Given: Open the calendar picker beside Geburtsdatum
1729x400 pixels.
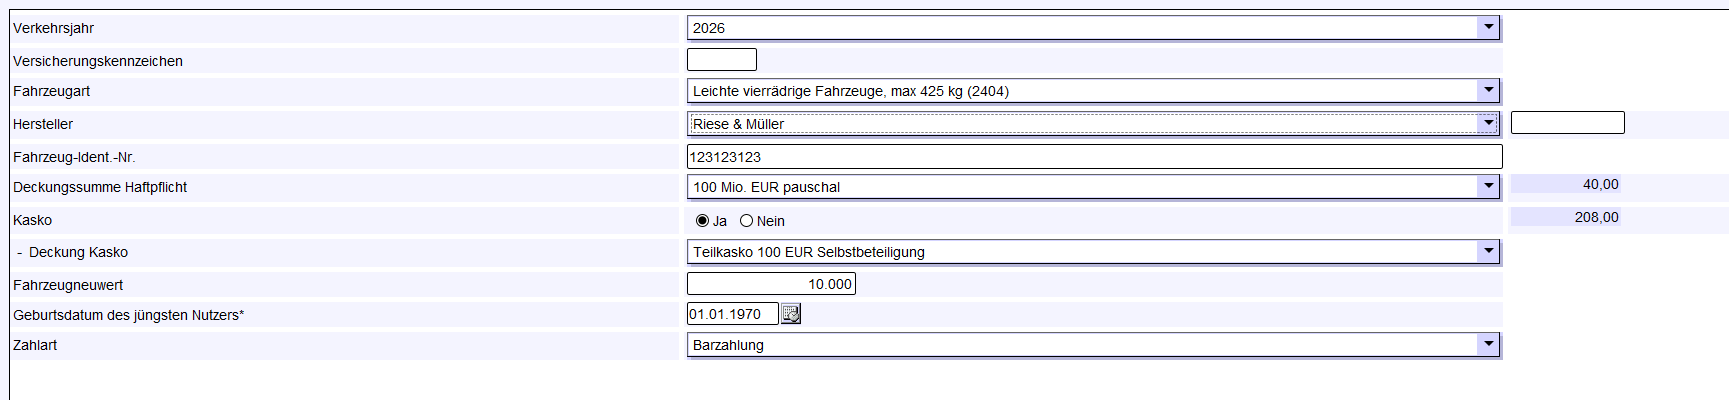Looking at the screenshot, I should coord(791,314).
